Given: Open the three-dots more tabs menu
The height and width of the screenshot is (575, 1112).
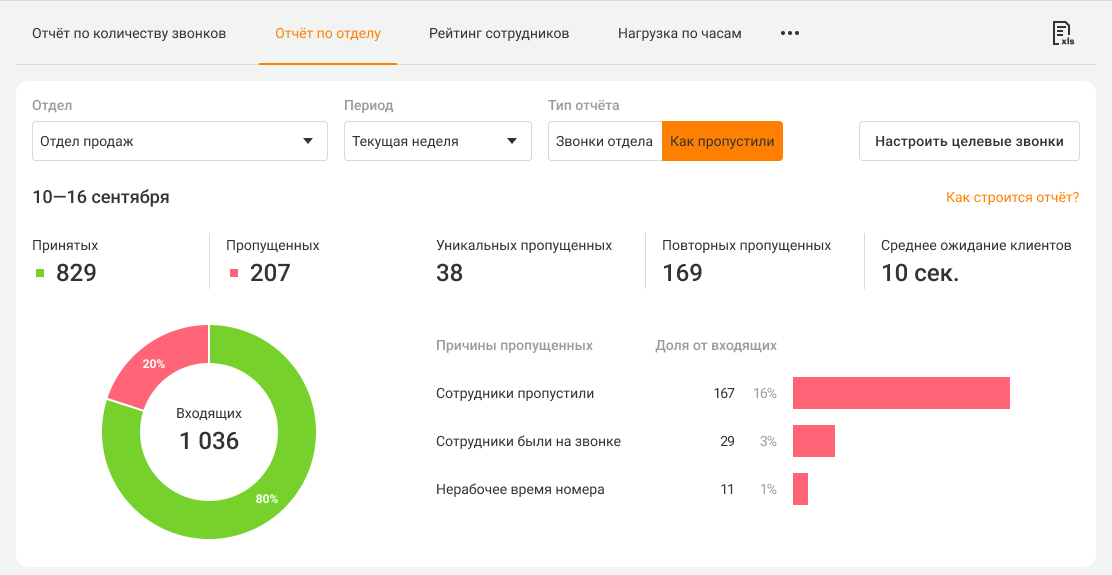Looking at the screenshot, I should (790, 33).
